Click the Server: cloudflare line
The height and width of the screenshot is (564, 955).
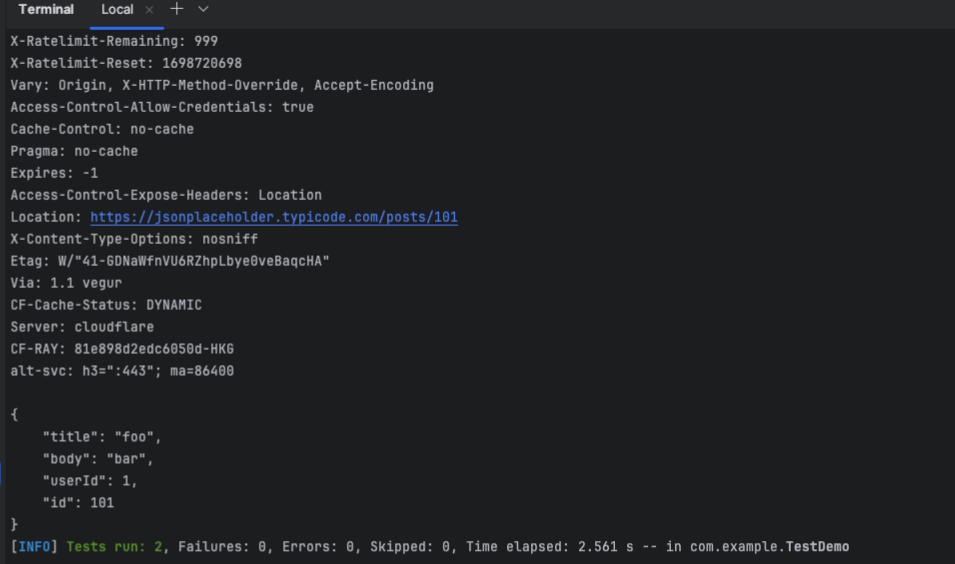pyautogui.click(x=82, y=327)
